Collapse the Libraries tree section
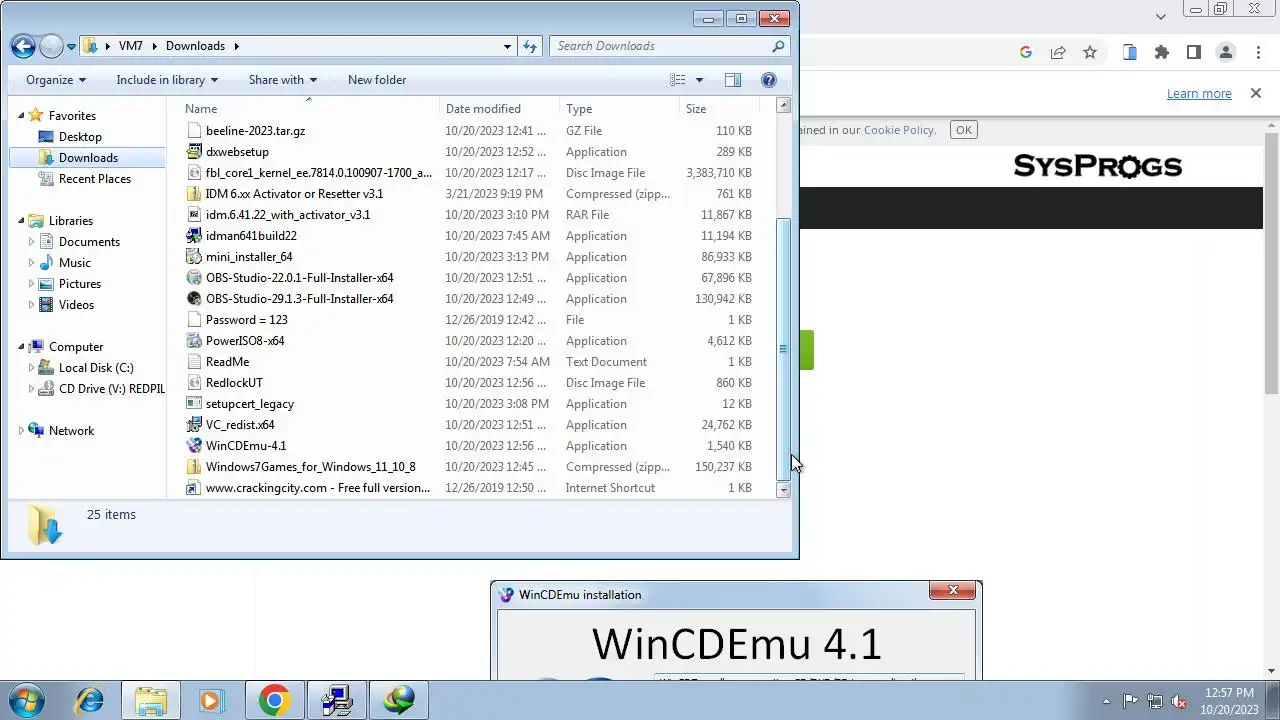The height and width of the screenshot is (720, 1280). 21,221
